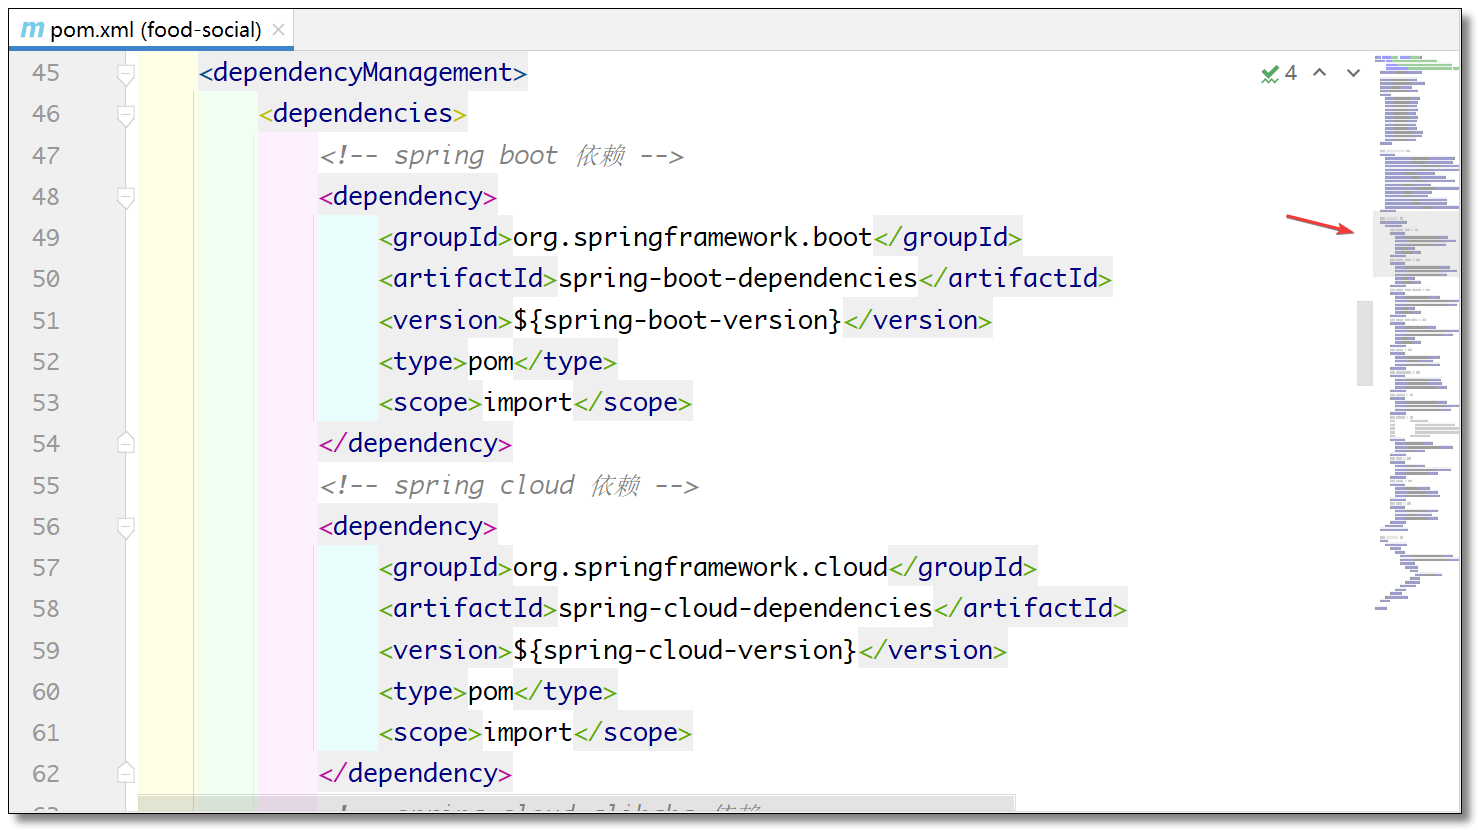Collapse the dependency block at line 48

coord(126,197)
